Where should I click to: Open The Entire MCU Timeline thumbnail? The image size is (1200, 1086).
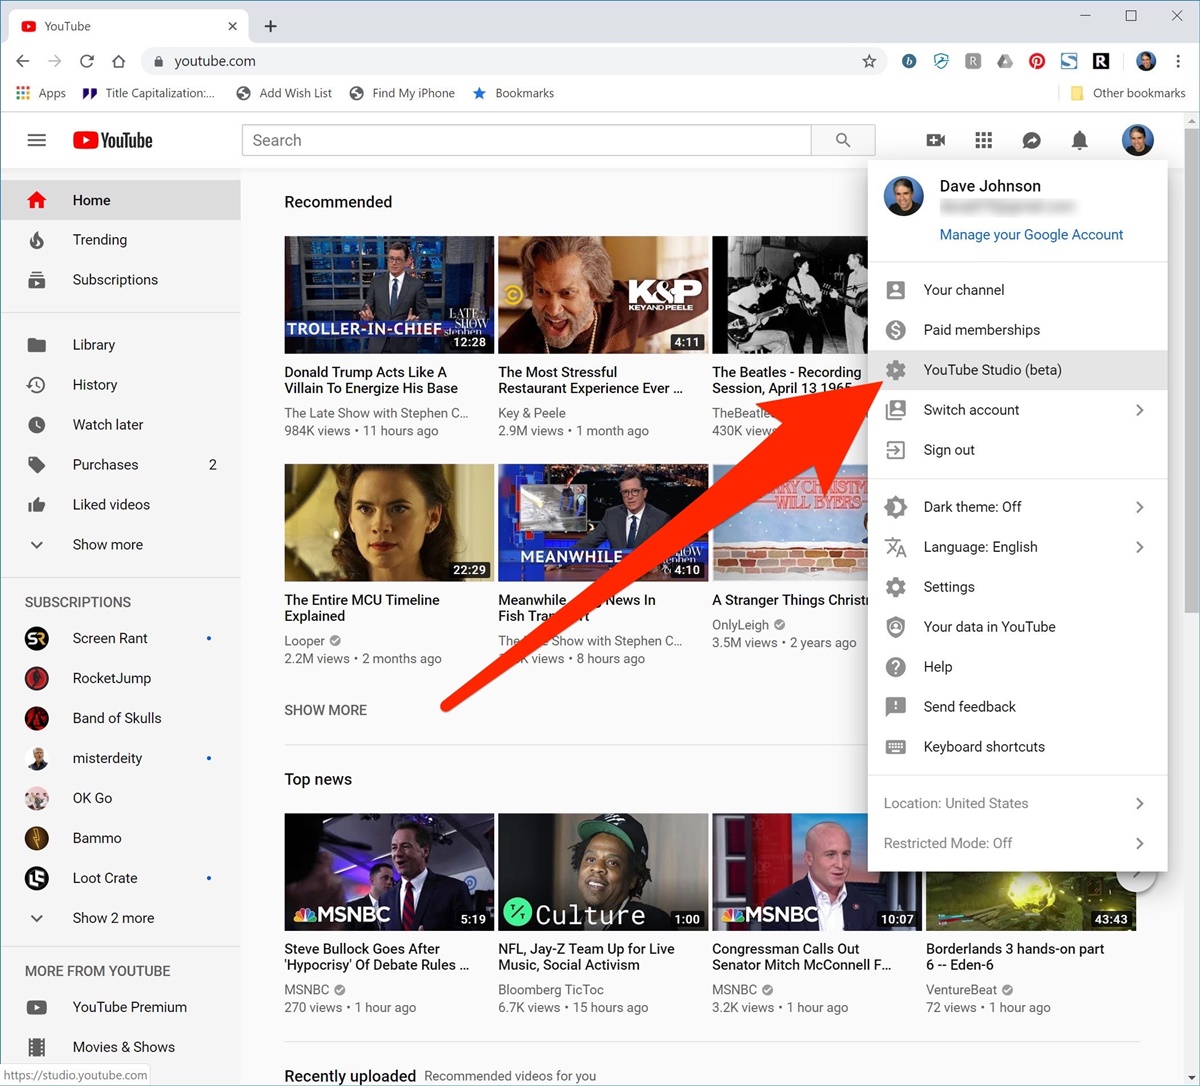click(389, 522)
